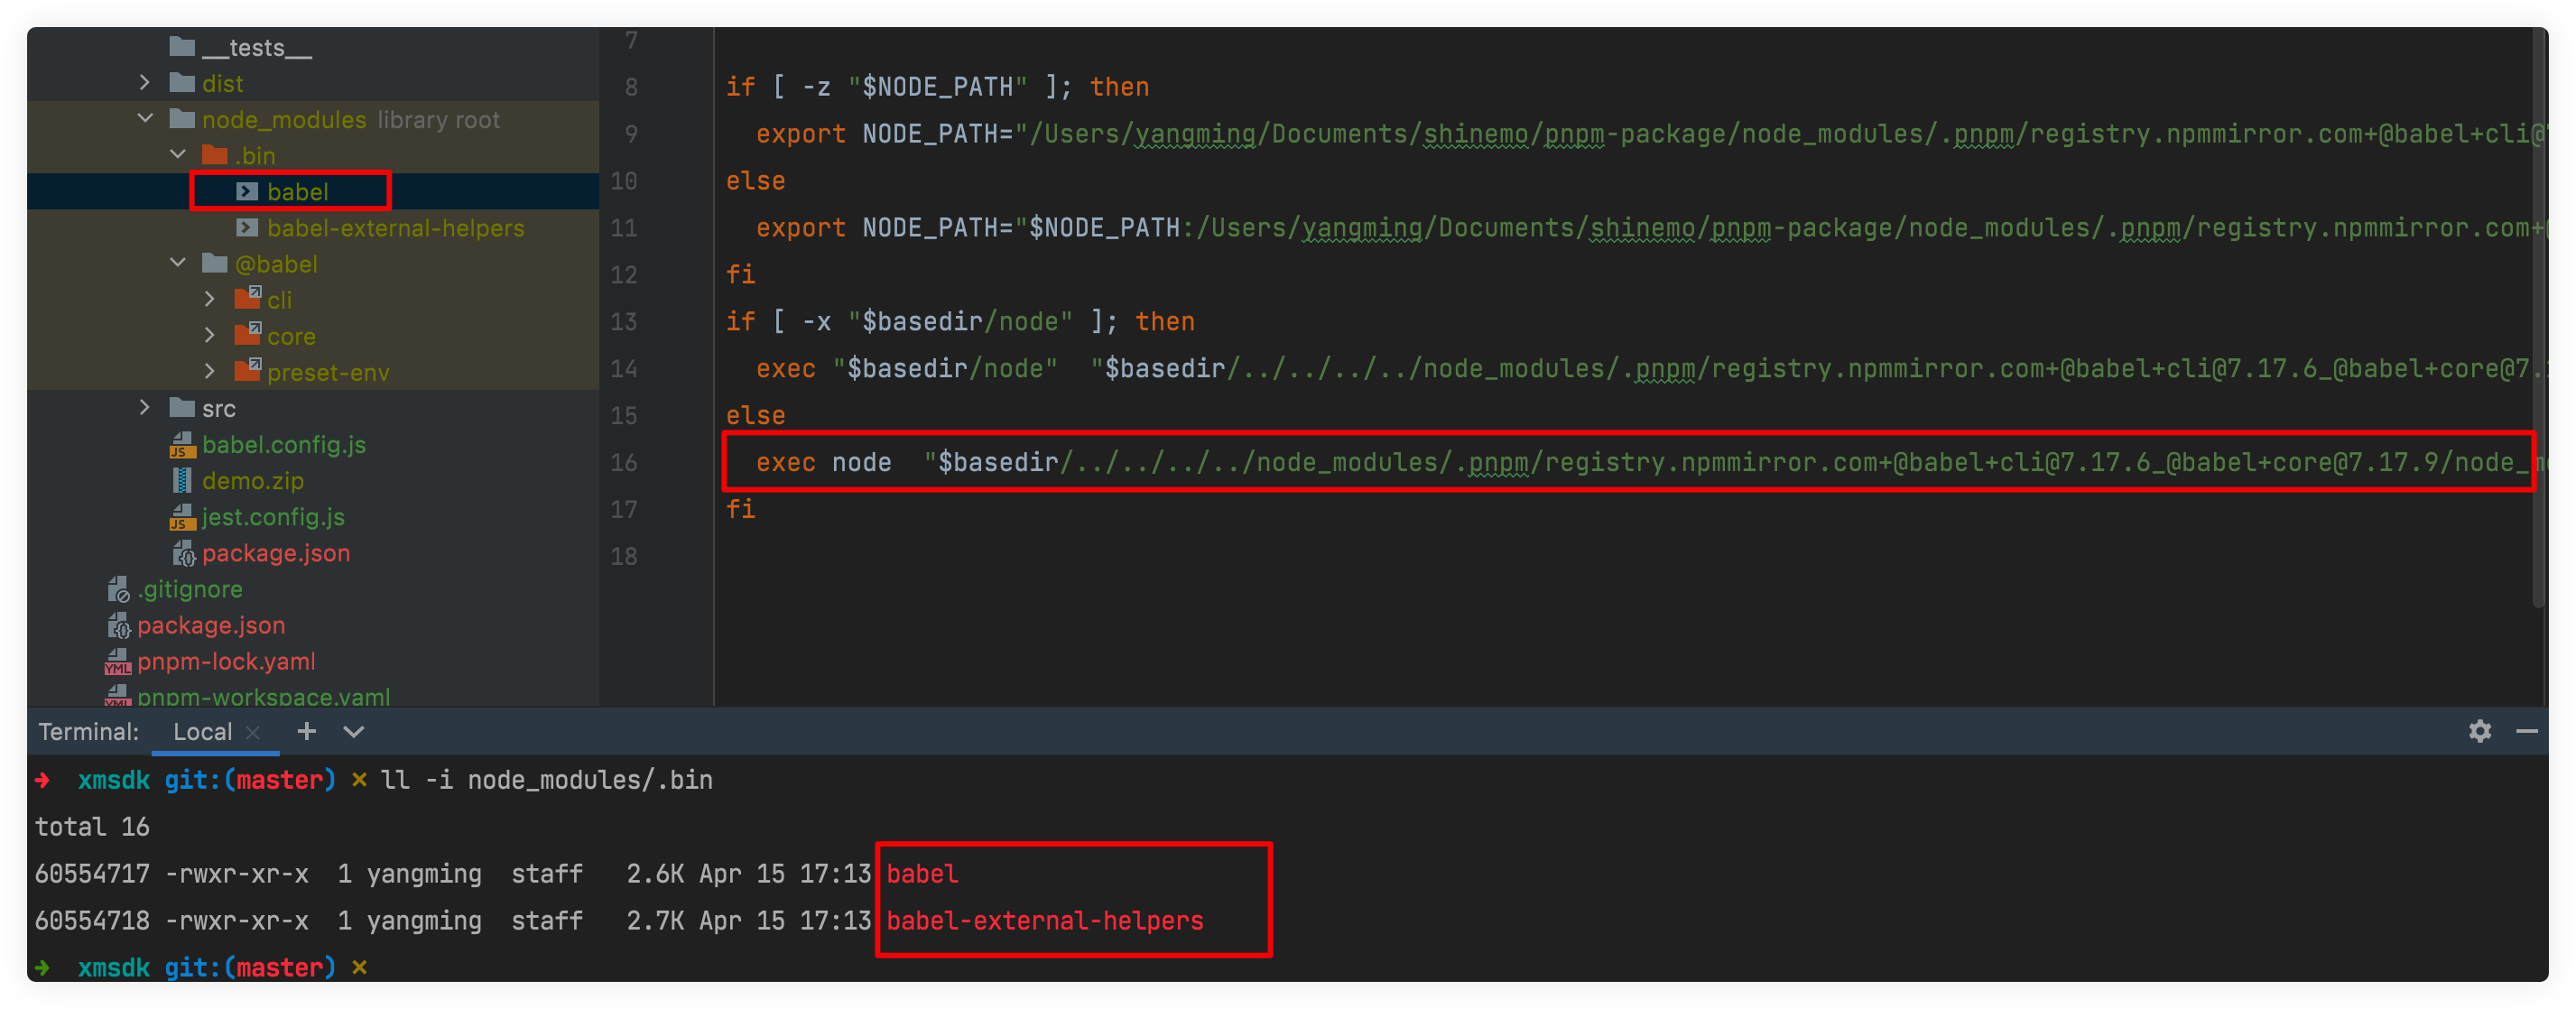This screenshot has height=1009, width=2576.
Task: Hide the terminal panel with minimize dash
Action: pos(2527,731)
